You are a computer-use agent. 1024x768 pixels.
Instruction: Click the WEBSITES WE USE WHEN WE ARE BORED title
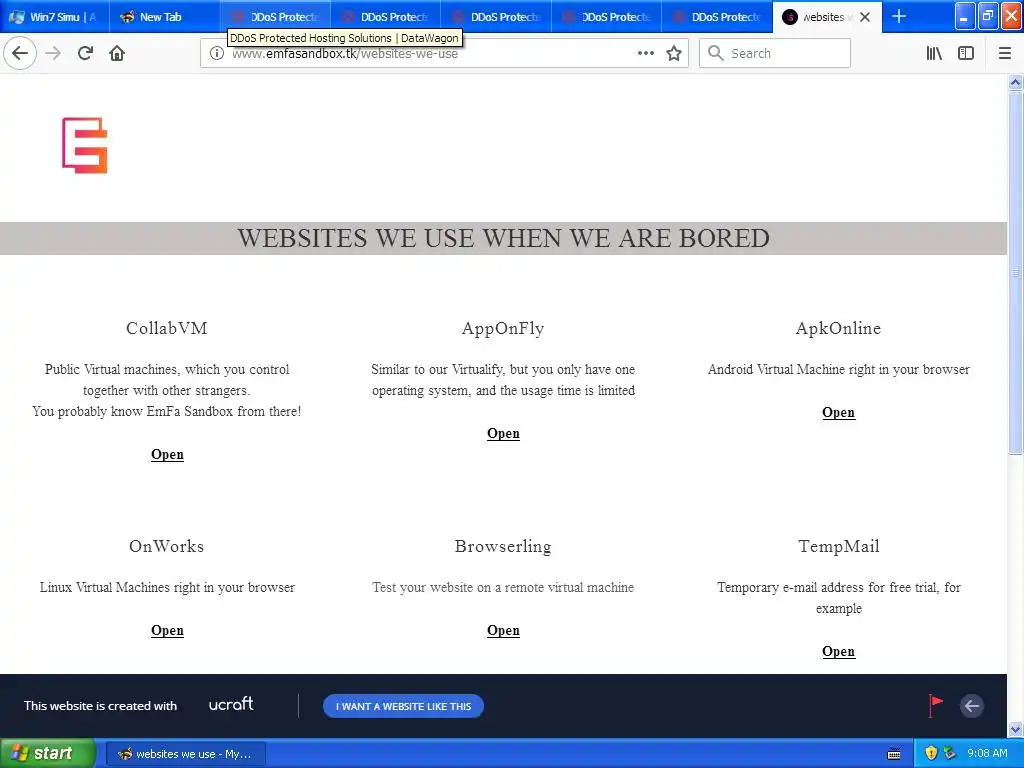click(x=503, y=238)
